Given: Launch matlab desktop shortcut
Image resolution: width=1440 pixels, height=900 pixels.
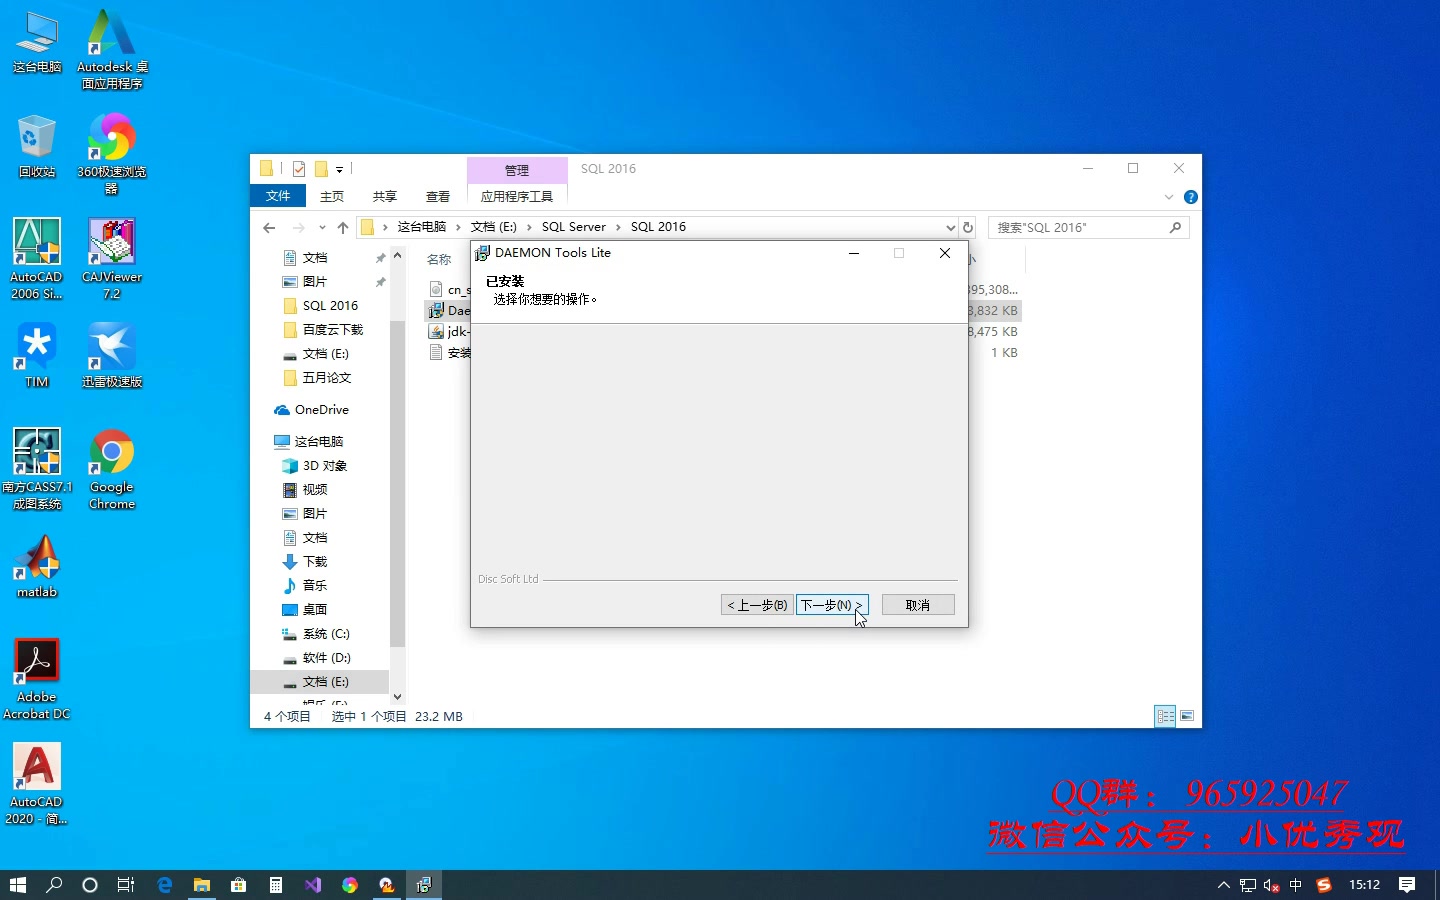Looking at the screenshot, I should click(37, 567).
